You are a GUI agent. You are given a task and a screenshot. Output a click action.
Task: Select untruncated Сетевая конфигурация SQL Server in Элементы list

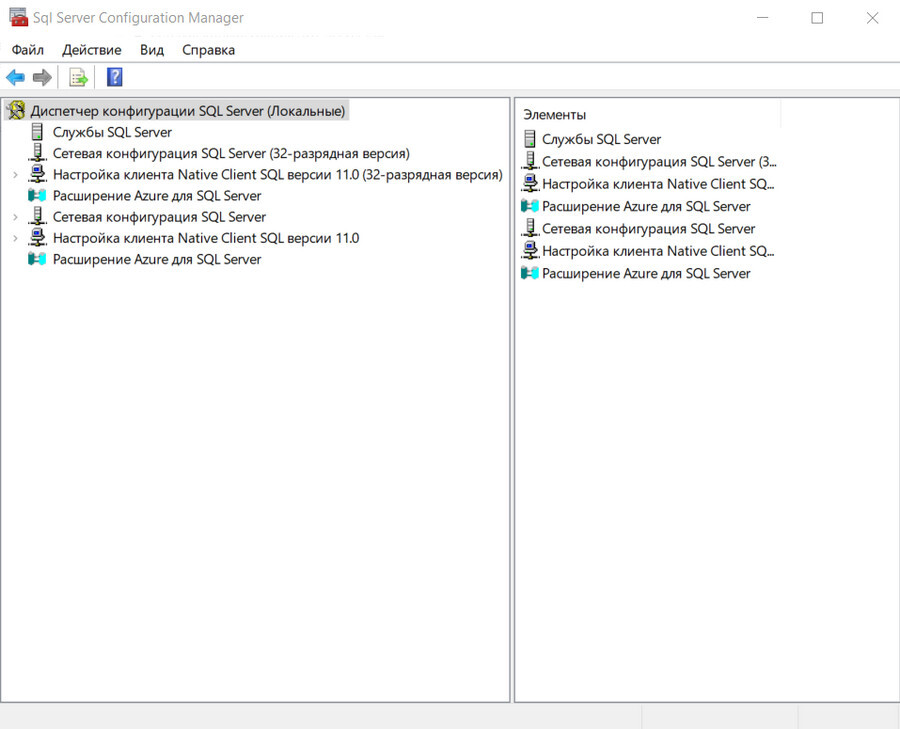(649, 228)
